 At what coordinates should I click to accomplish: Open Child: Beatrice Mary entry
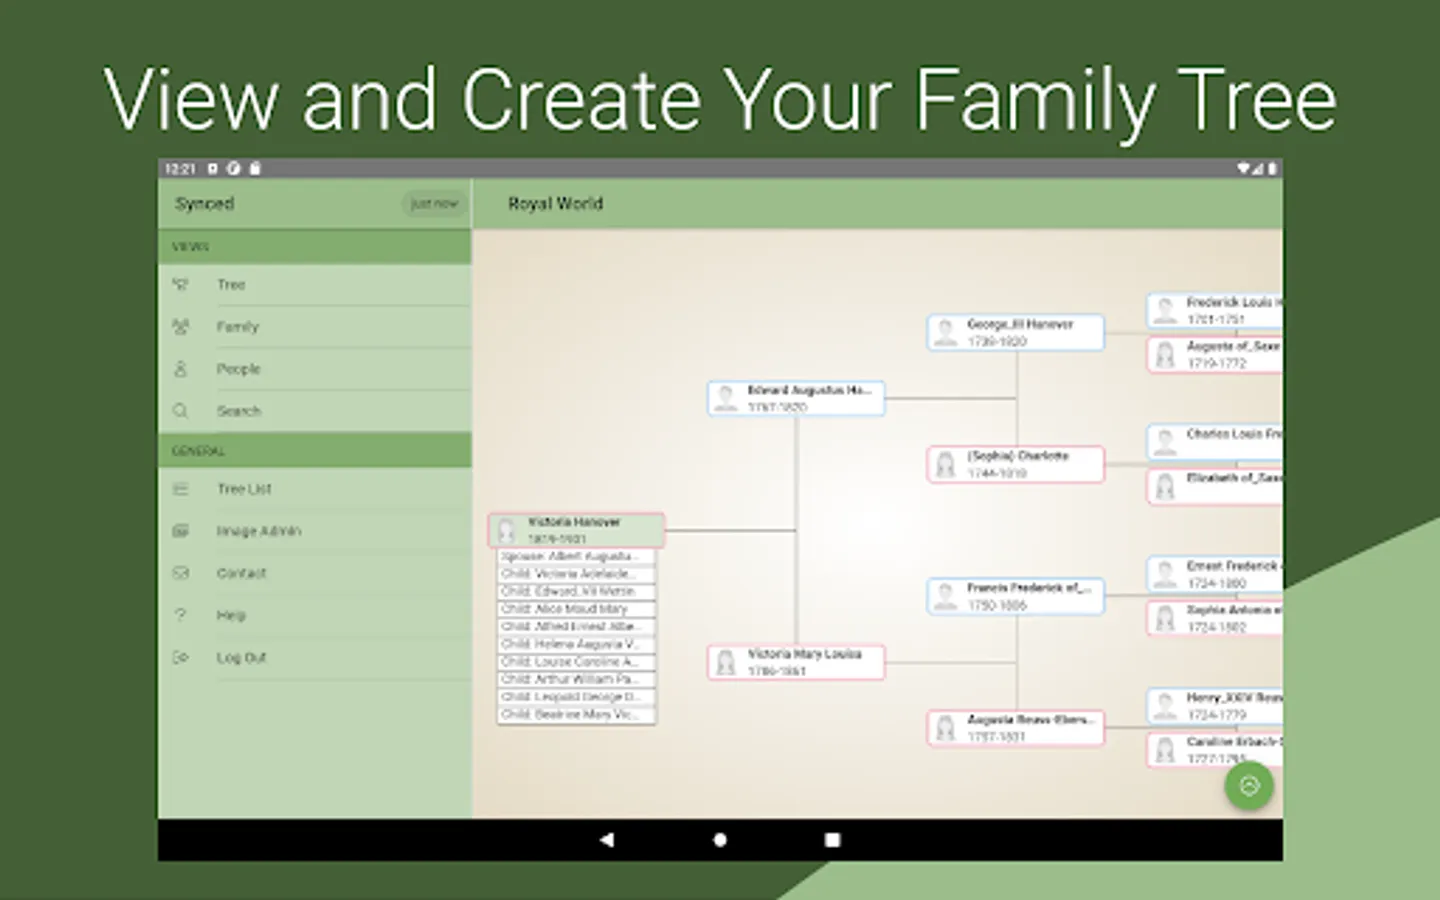(x=577, y=715)
